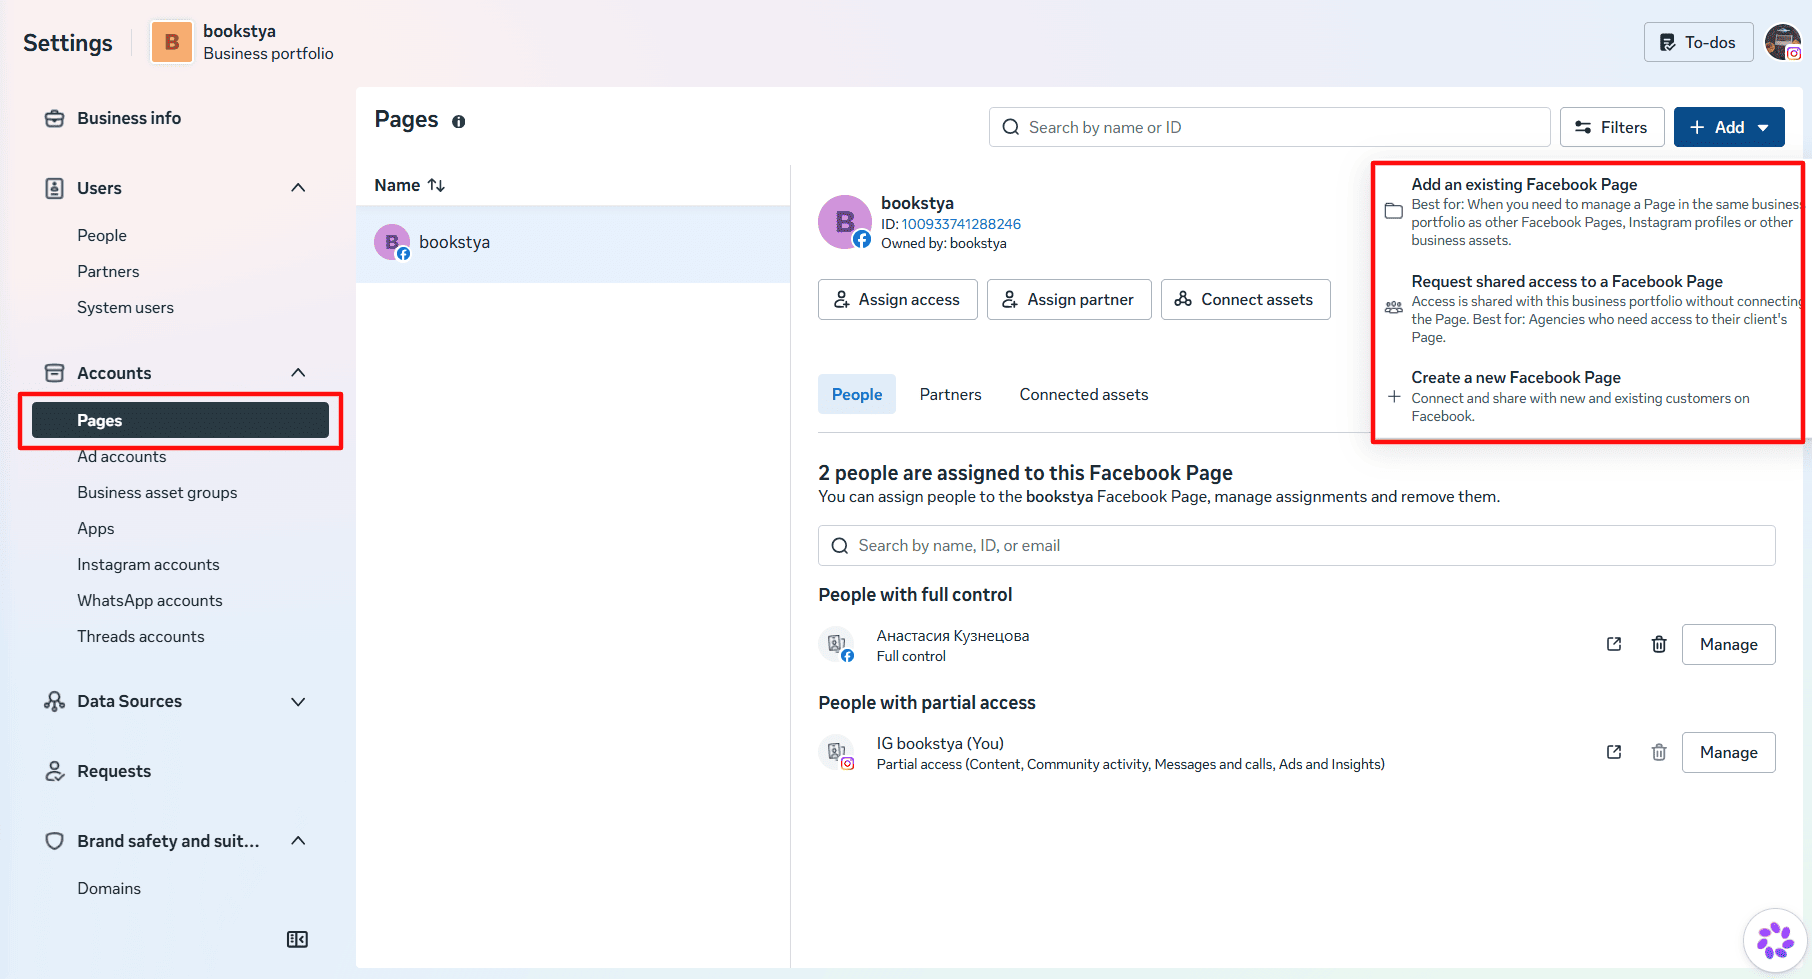The image size is (1812, 979).
Task: Click bookstya page avatar in details
Action: [x=845, y=222]
